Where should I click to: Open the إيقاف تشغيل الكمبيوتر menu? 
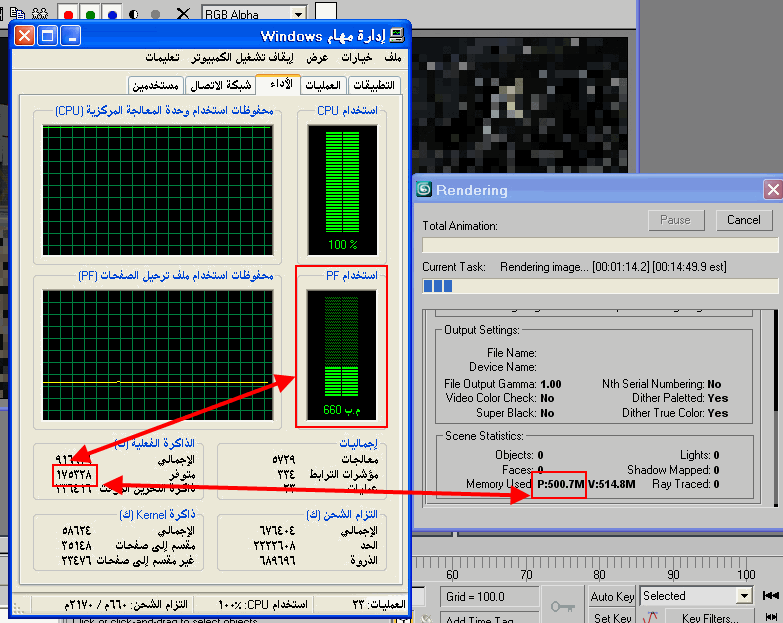click(242, 57)
